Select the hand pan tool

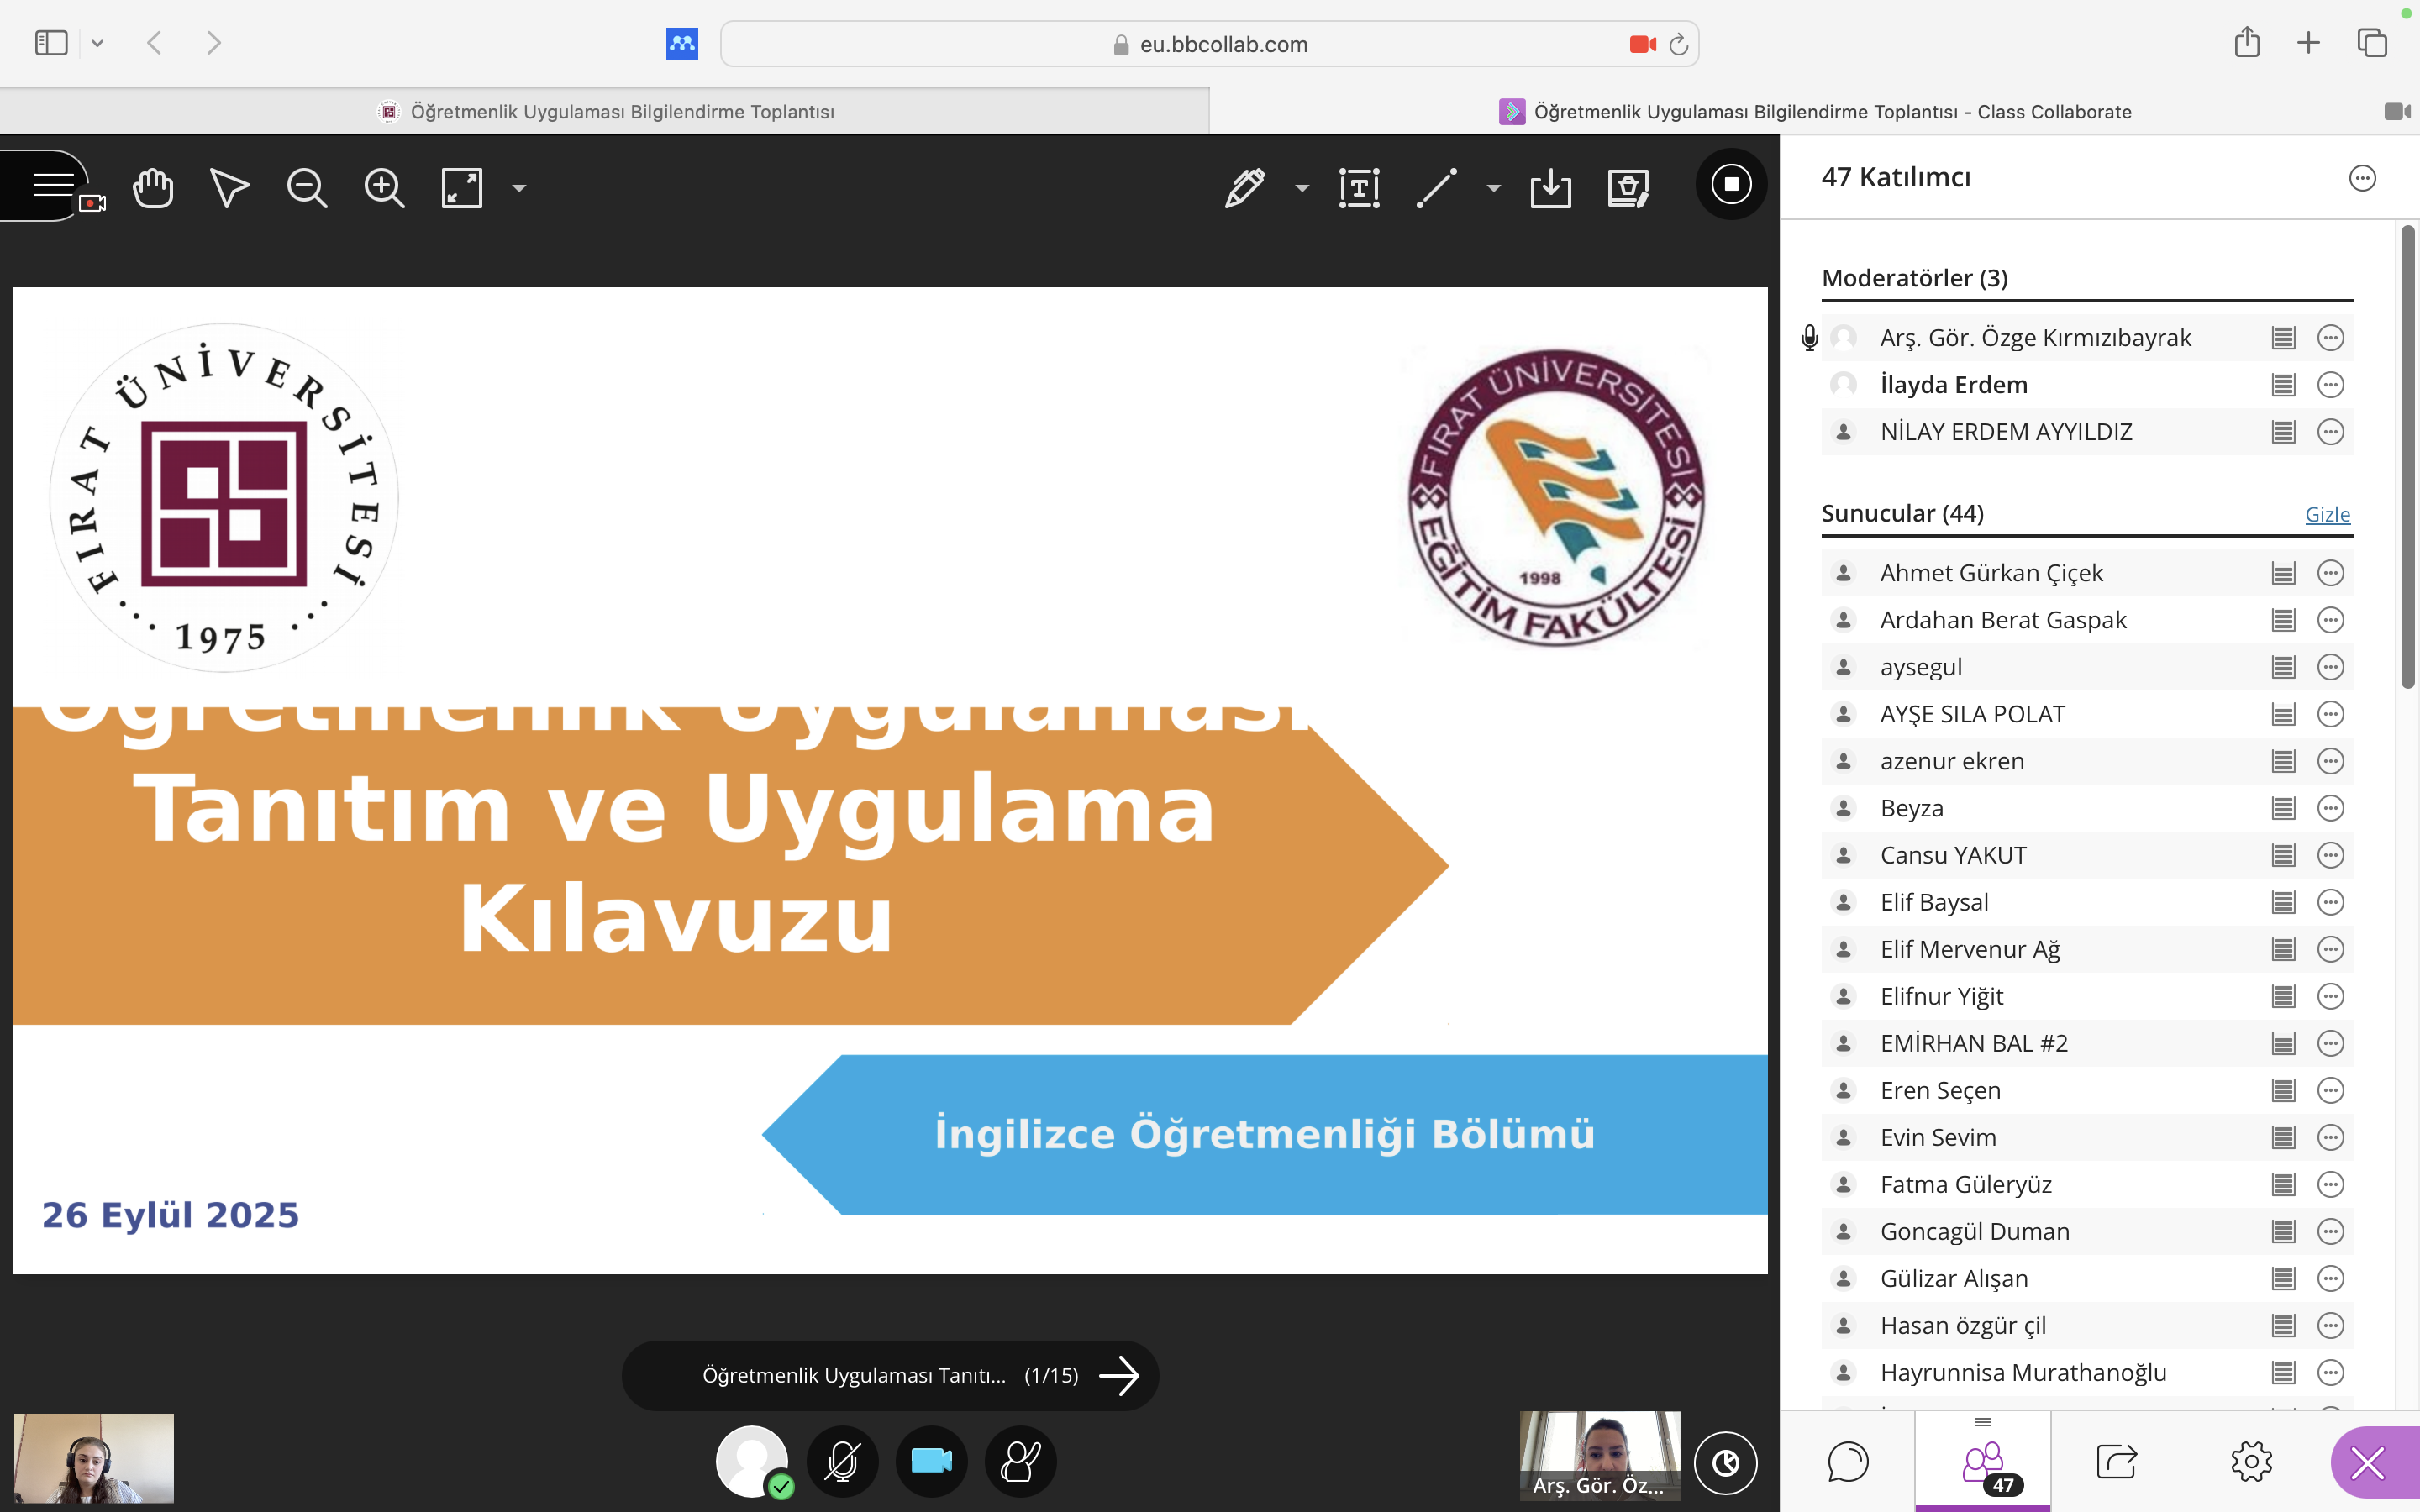point(153,188)
